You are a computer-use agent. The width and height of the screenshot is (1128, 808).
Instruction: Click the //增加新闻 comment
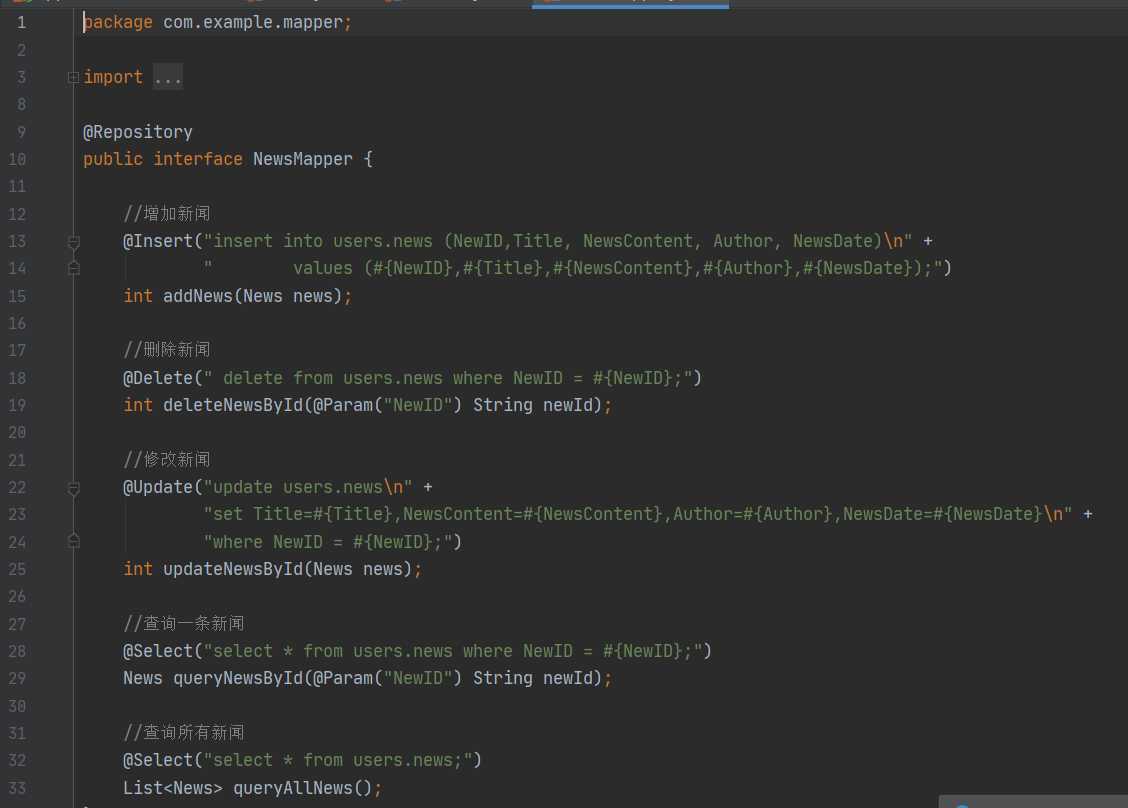[167, 214]
